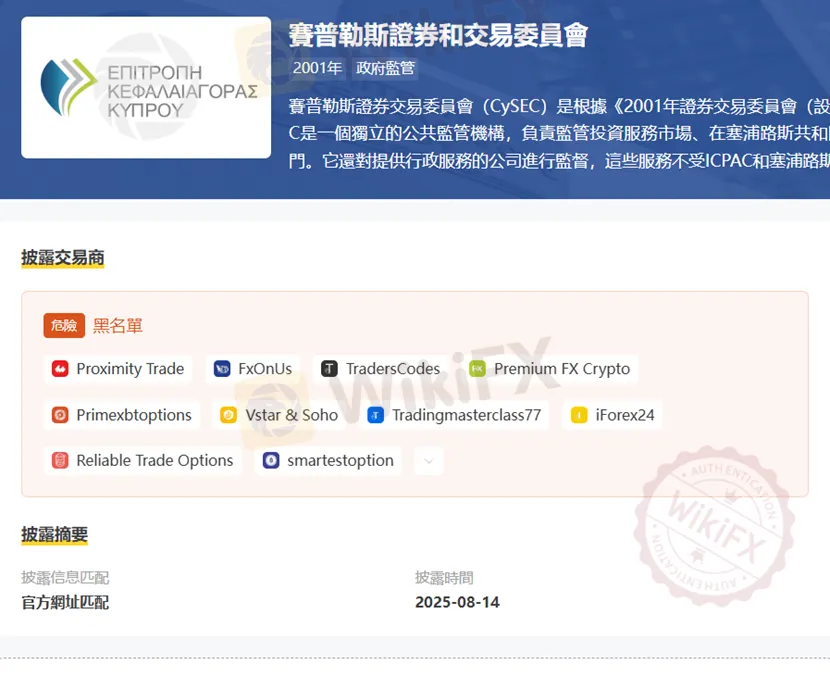The height and width of the screenshot is (677, 830).
Task: Click the FxOnUs blue logo icon
Action: 222,368
